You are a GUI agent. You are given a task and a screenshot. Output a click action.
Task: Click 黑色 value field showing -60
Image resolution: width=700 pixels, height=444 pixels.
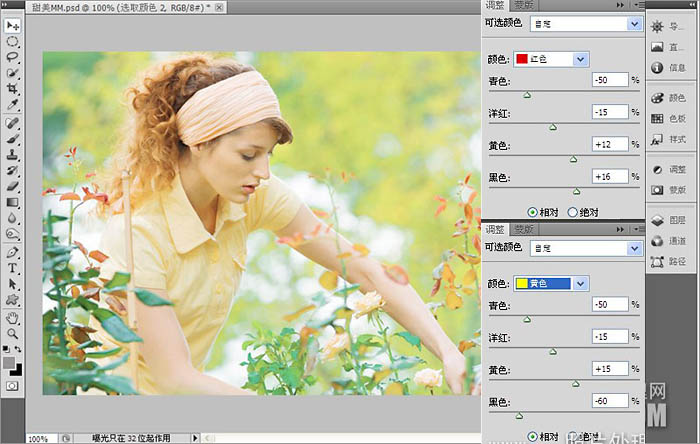(610, 401)
